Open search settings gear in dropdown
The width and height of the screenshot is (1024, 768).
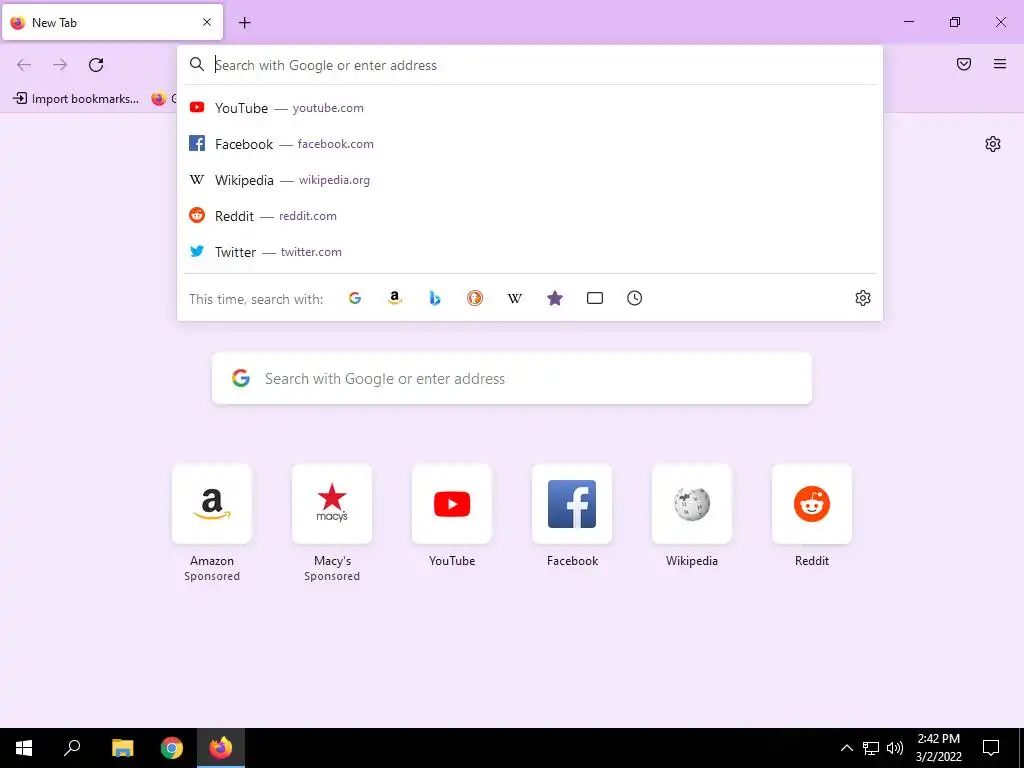863,298
